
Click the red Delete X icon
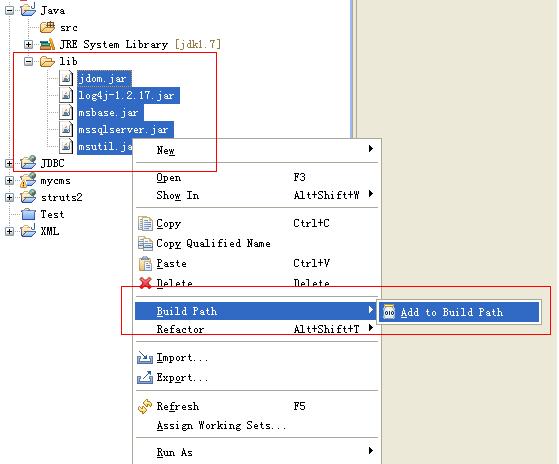(145, 283)
